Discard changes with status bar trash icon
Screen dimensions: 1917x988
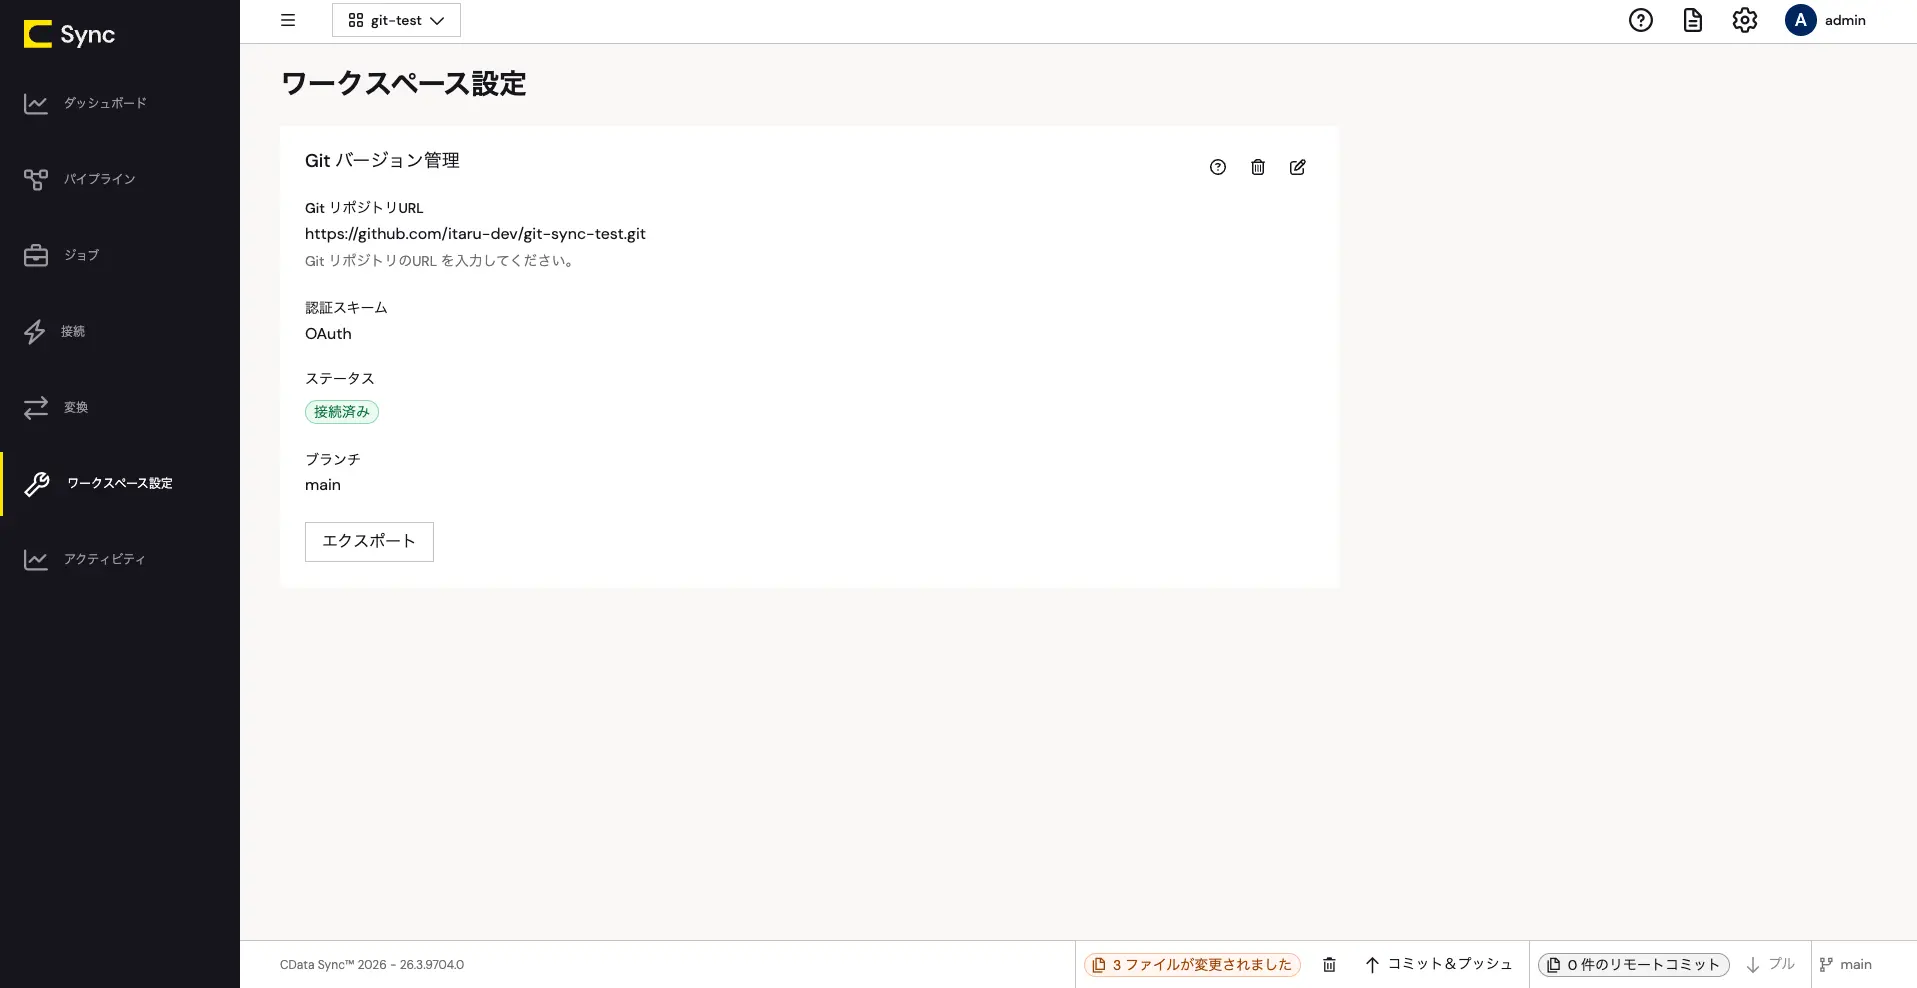pyautogui.click(x=1329, y=965)
